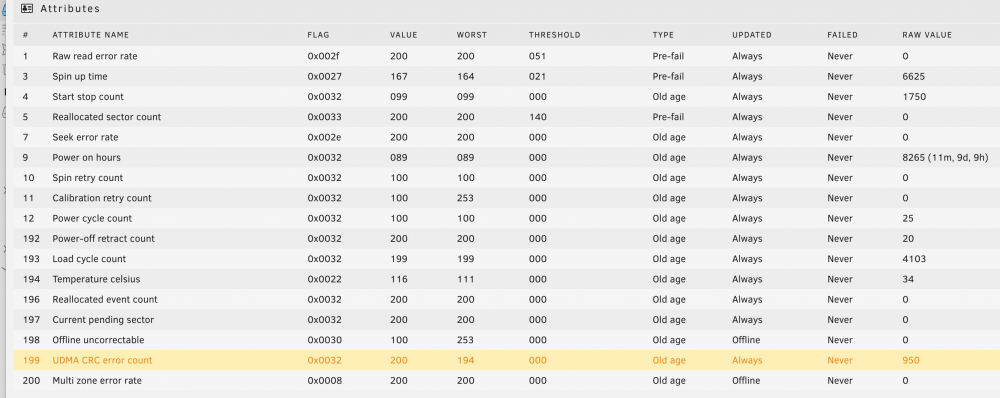Screen dimensions: 1000x398
Task: Click the Offline uncorrectable attribute name
Action: 98,340
